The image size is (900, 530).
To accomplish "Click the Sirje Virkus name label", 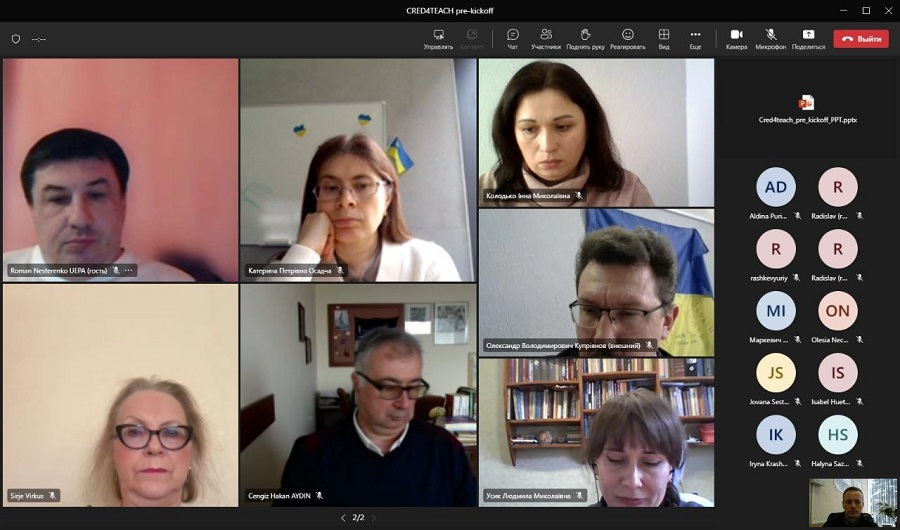I will point(27,496).
